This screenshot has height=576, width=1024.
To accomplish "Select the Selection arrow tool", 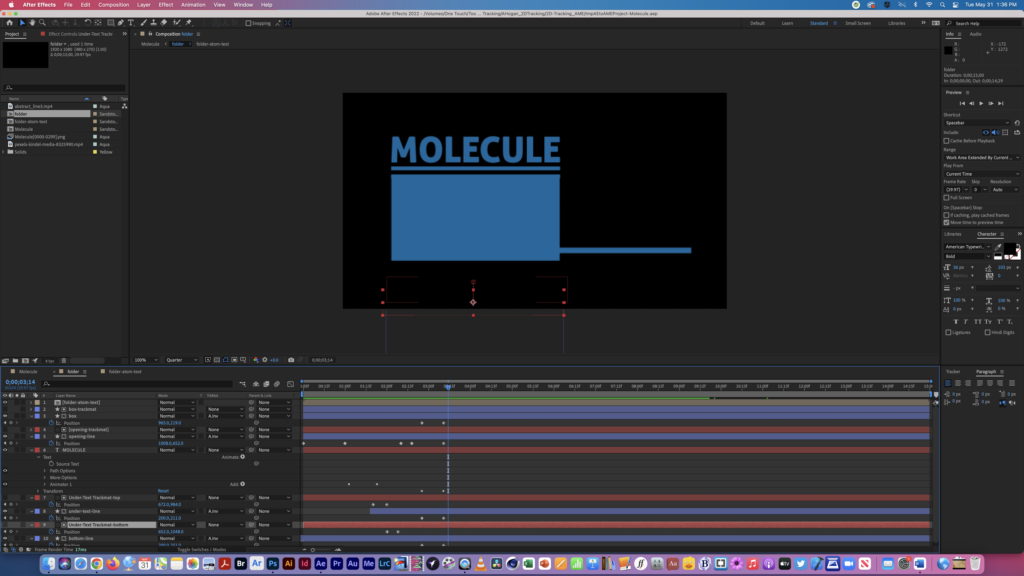I will click(22, 23).
